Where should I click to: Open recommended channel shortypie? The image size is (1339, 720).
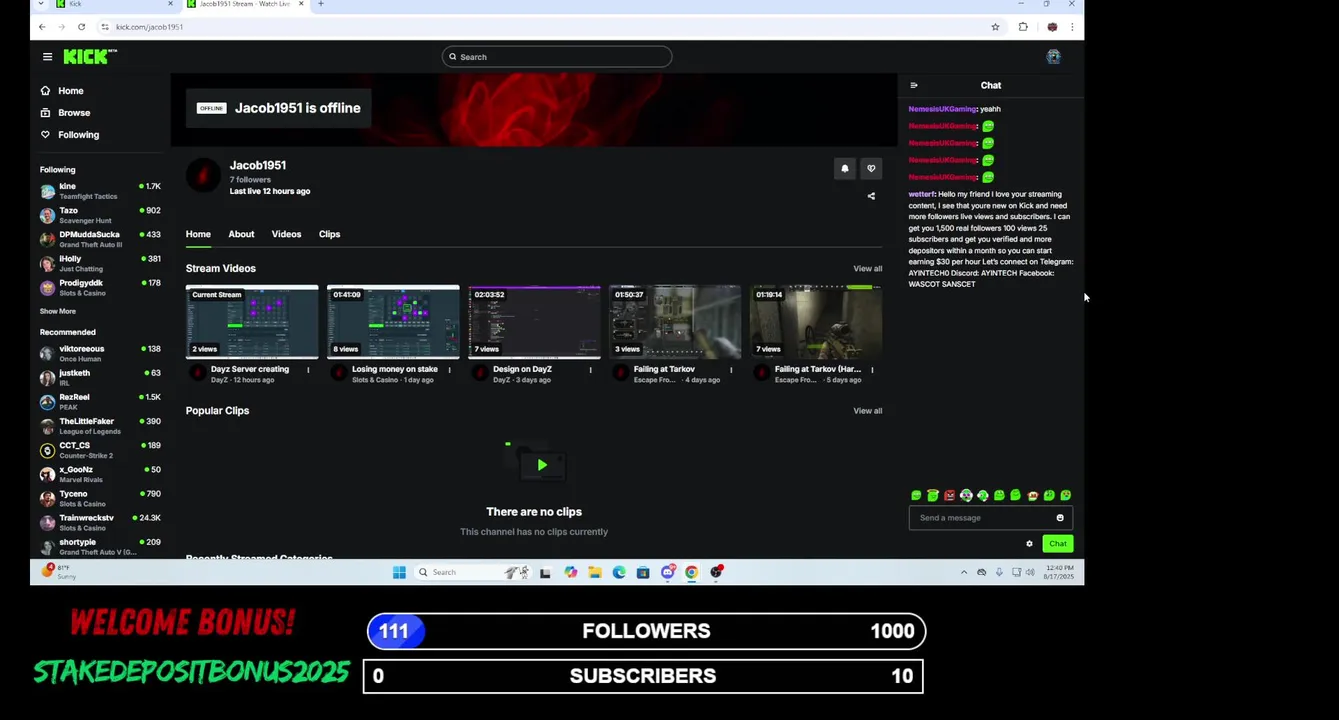point(100,546)
